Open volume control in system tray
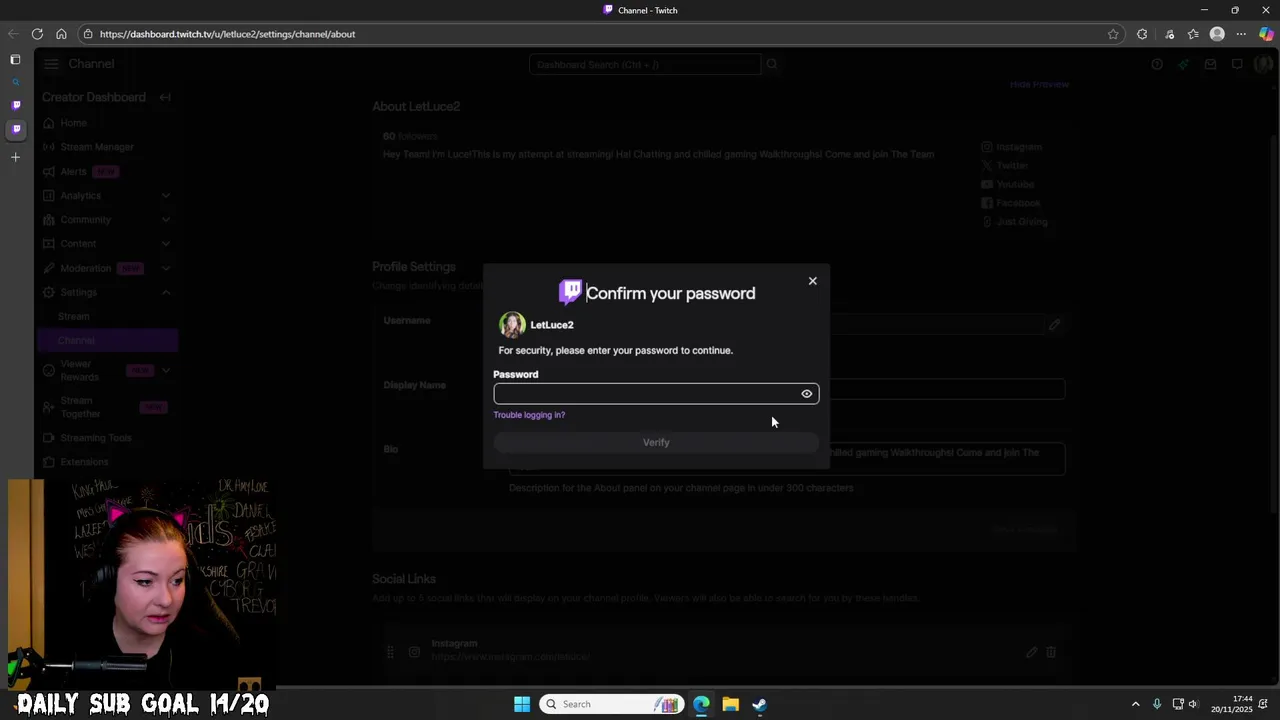This screenshot has width=1280, height=720. coord(1193,704)
